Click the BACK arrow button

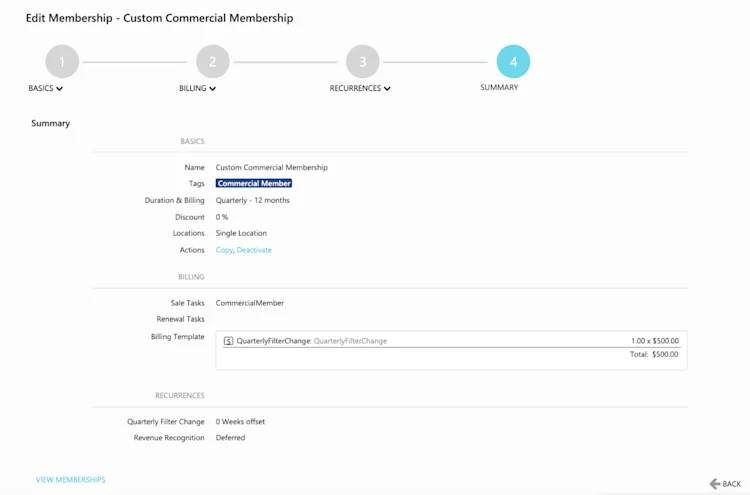725,484
